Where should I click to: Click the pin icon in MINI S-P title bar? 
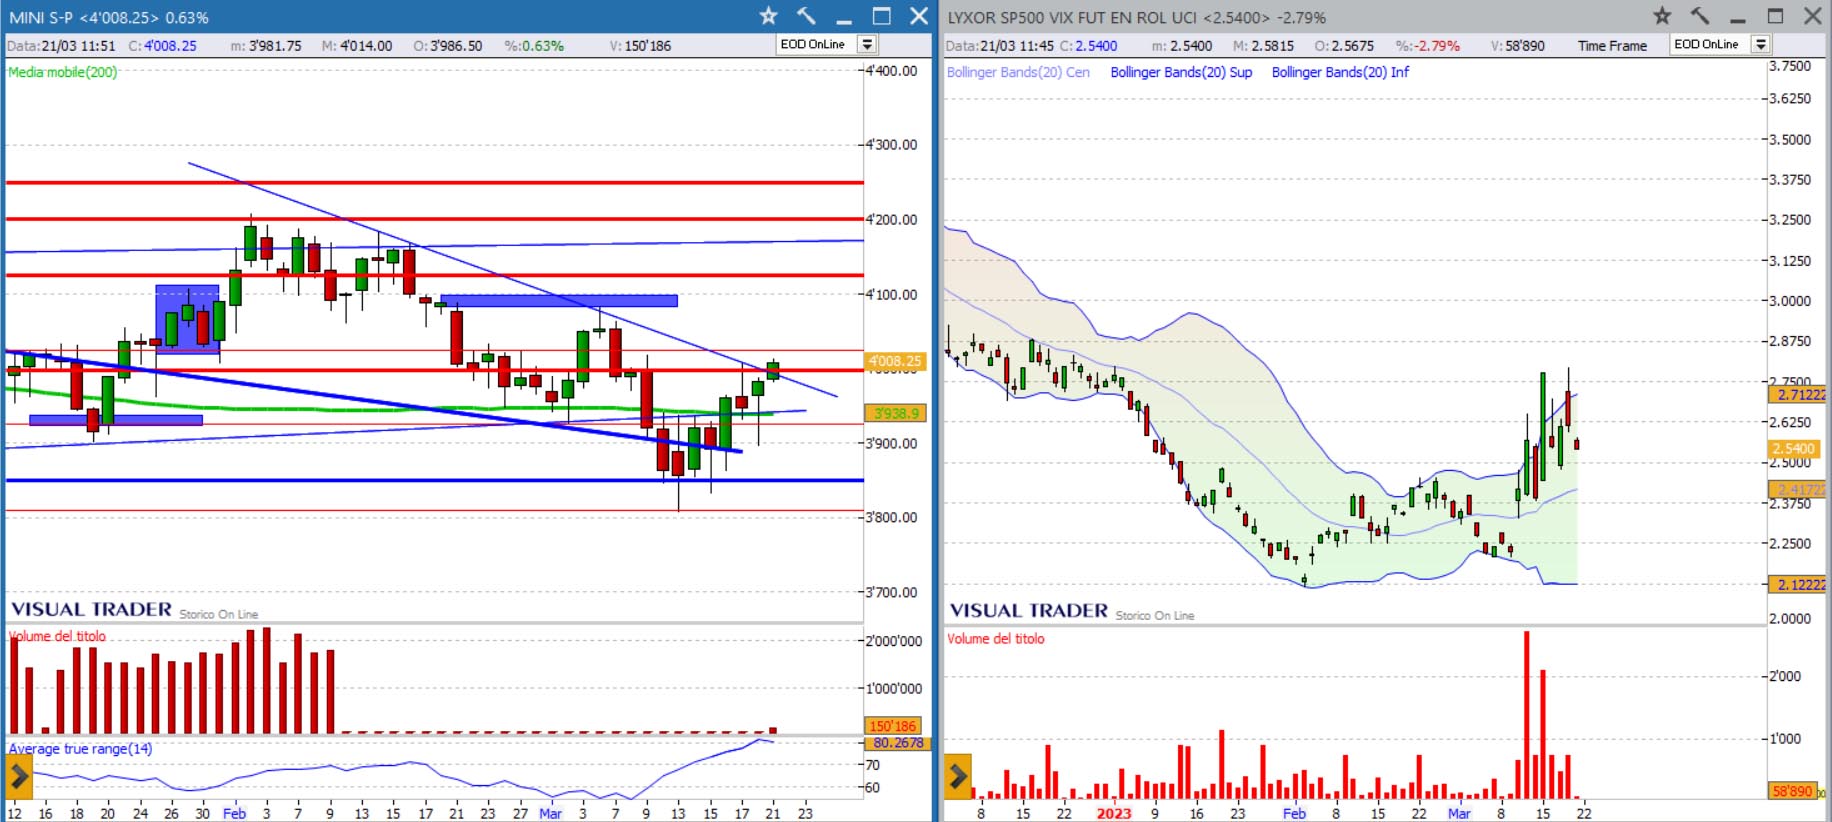coord(806,16)
